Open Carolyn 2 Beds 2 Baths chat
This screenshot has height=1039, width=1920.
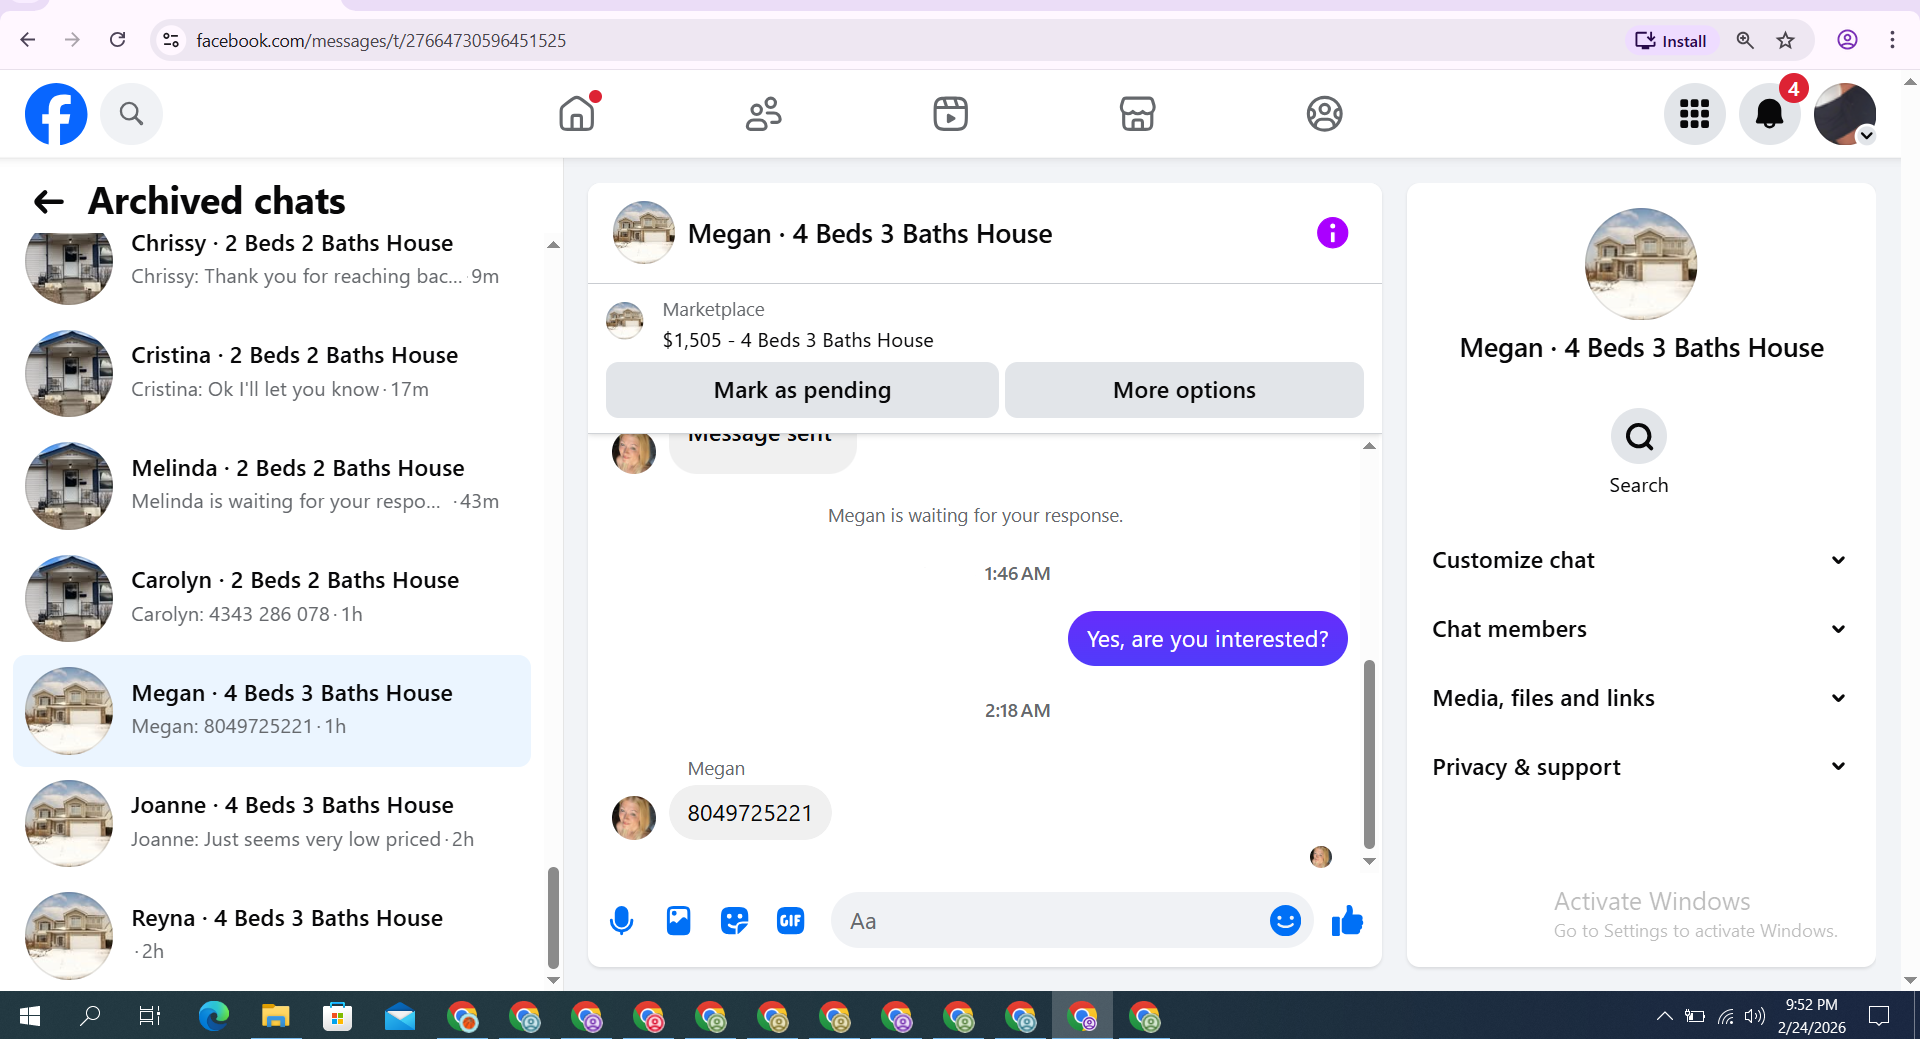pyautogui.click(x=272, y=598)
